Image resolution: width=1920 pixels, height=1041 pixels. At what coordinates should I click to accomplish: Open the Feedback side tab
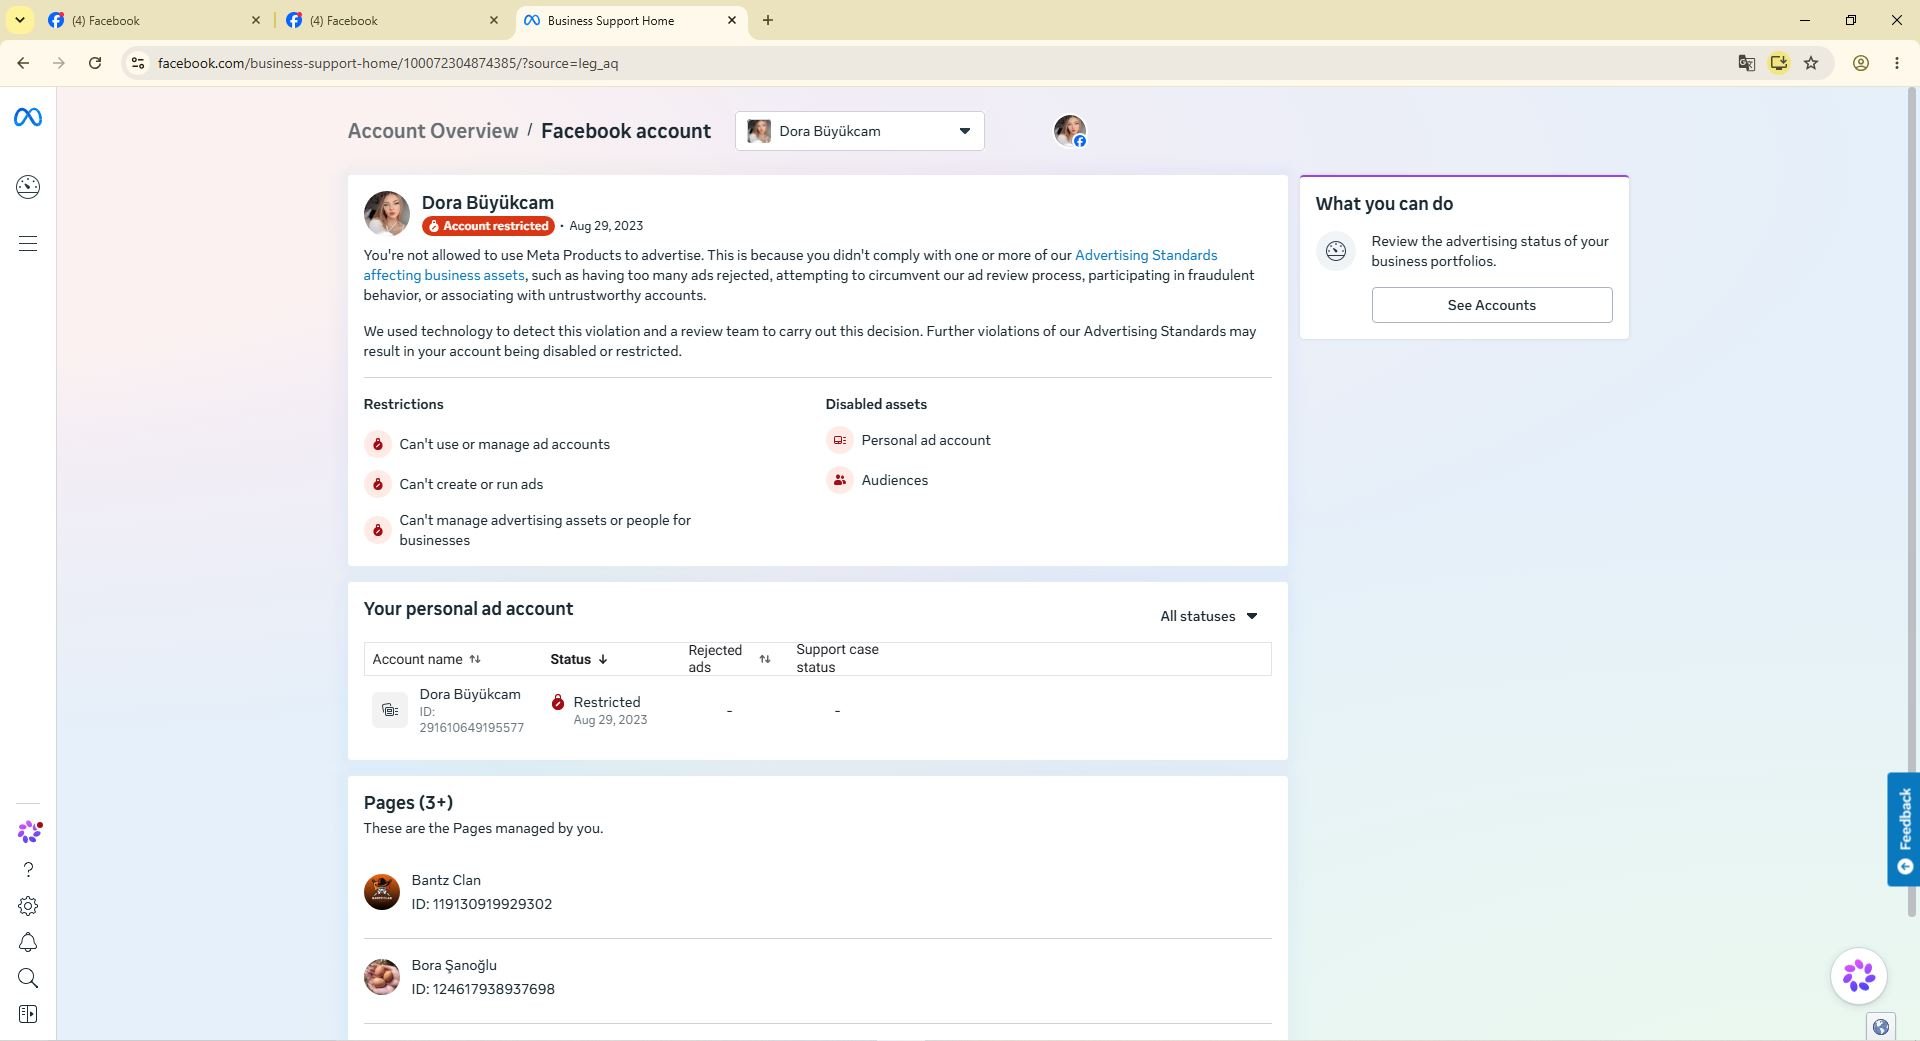pyautogui.click(x=1904, y=829)
